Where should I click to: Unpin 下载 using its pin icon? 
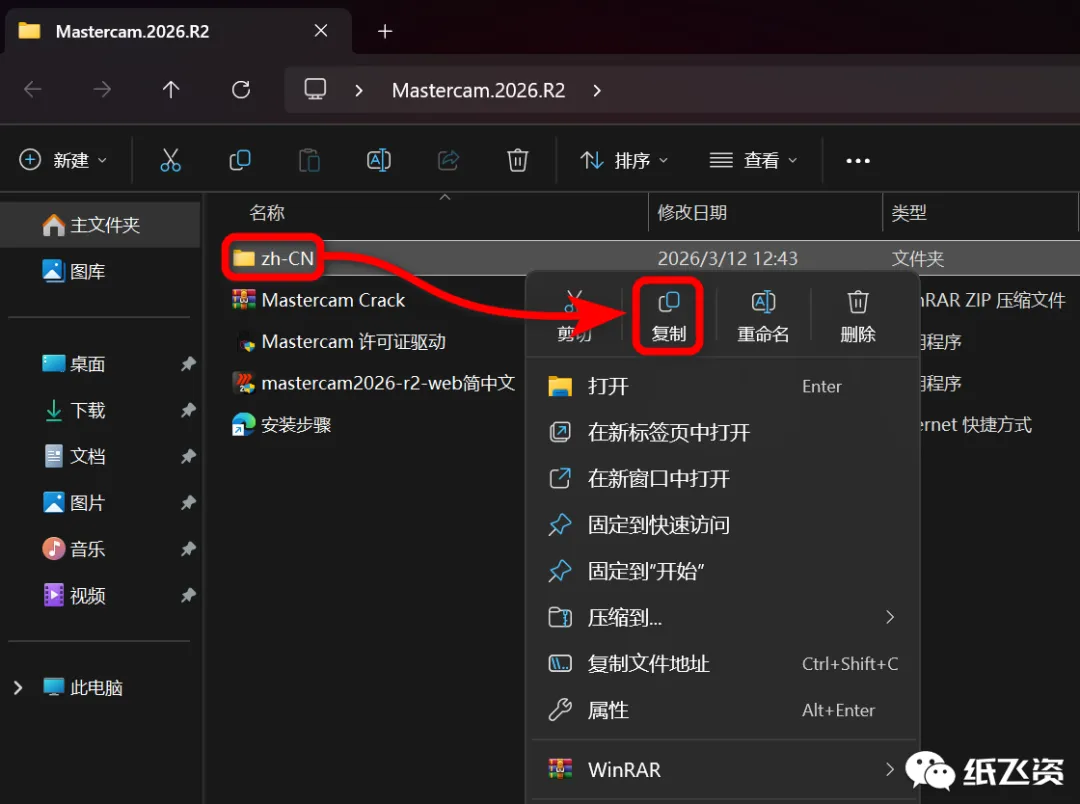[188, 411]
